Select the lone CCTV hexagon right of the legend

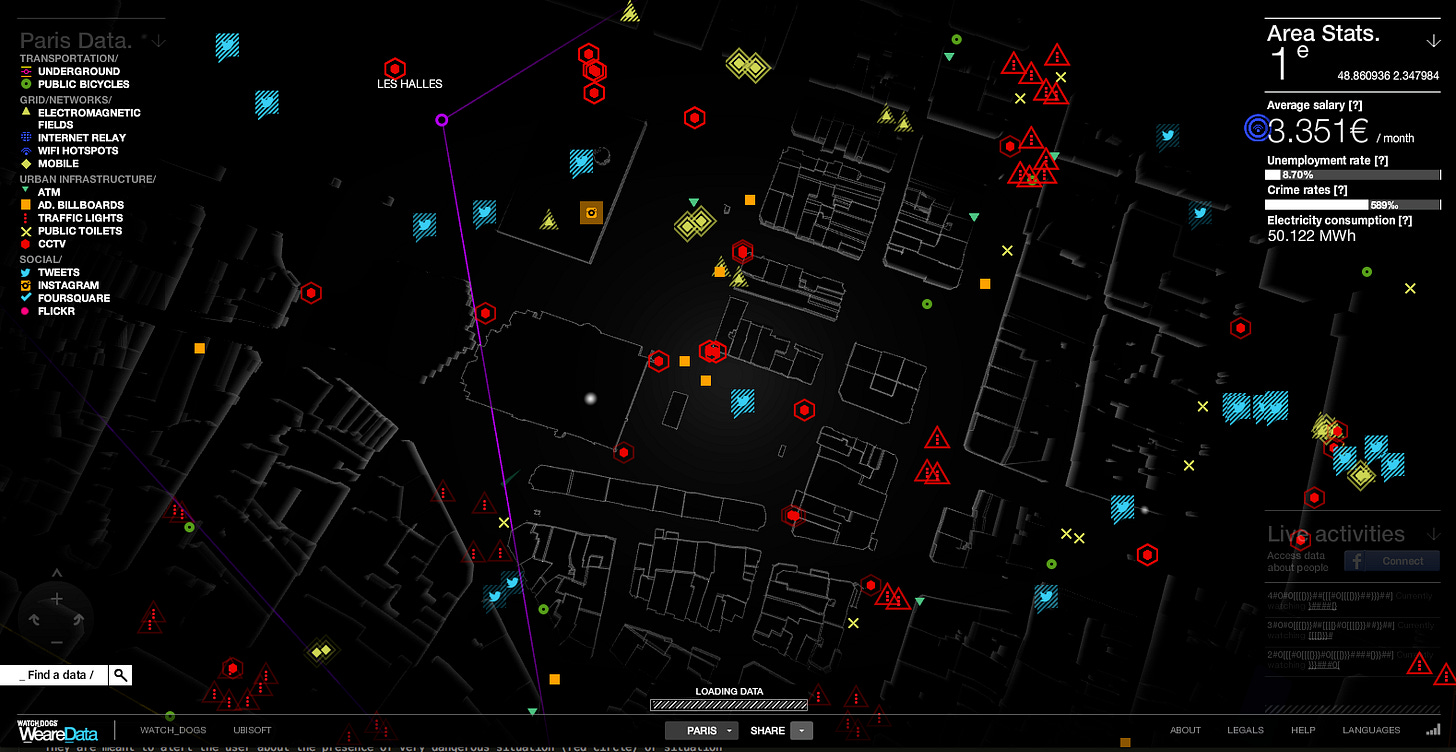[312, 293]
